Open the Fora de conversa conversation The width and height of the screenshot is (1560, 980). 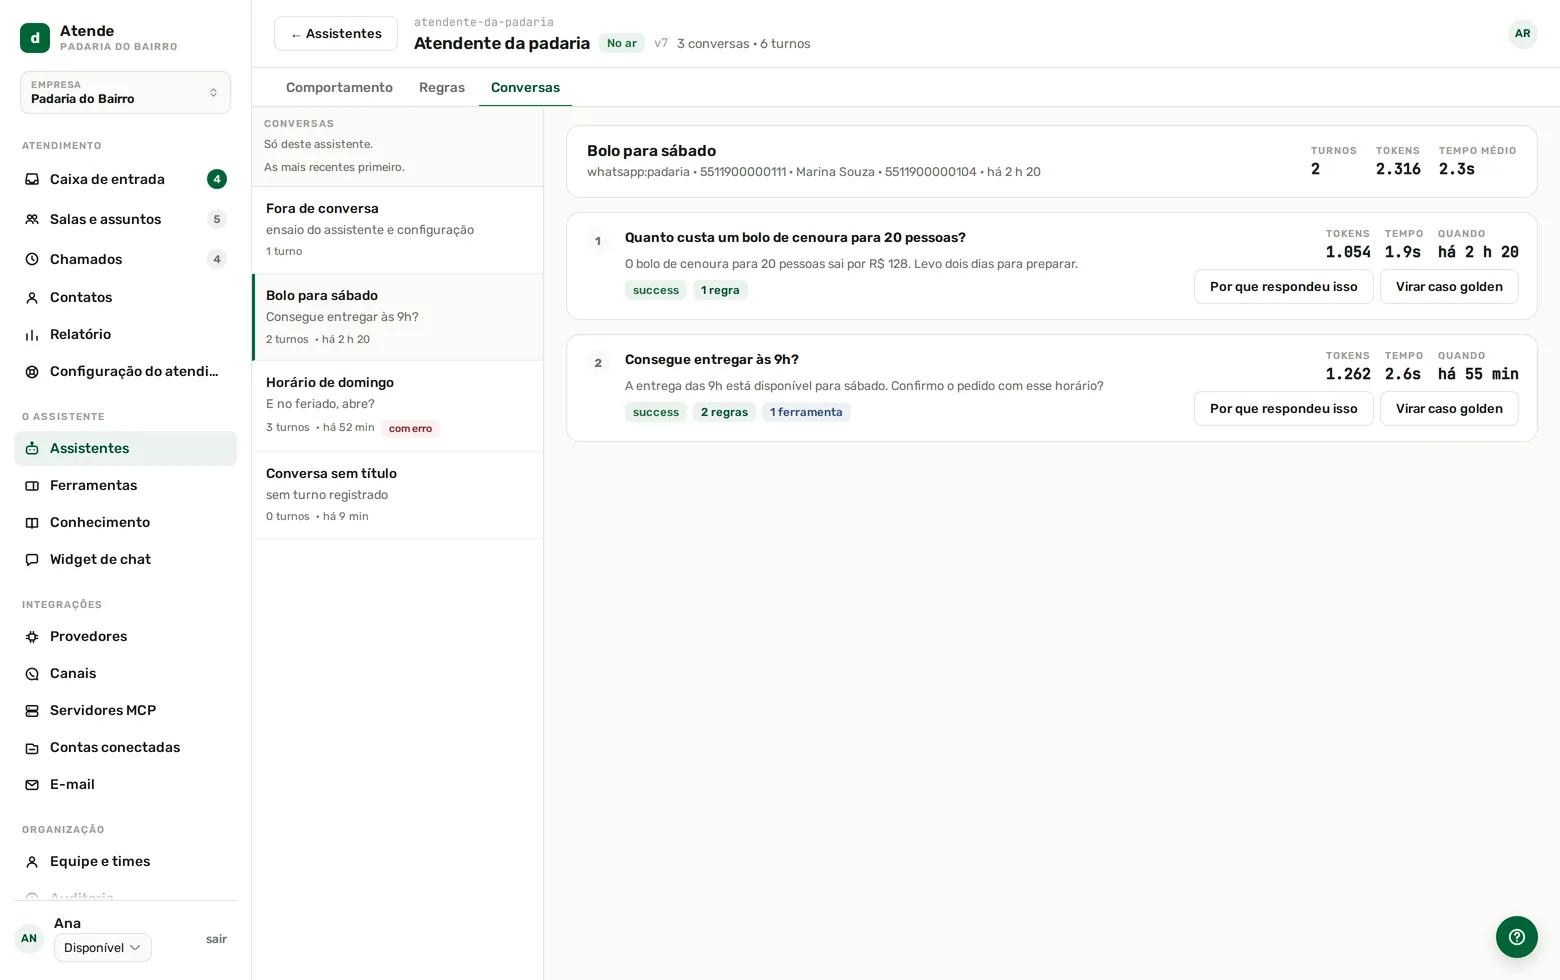[x=398, y=230]
